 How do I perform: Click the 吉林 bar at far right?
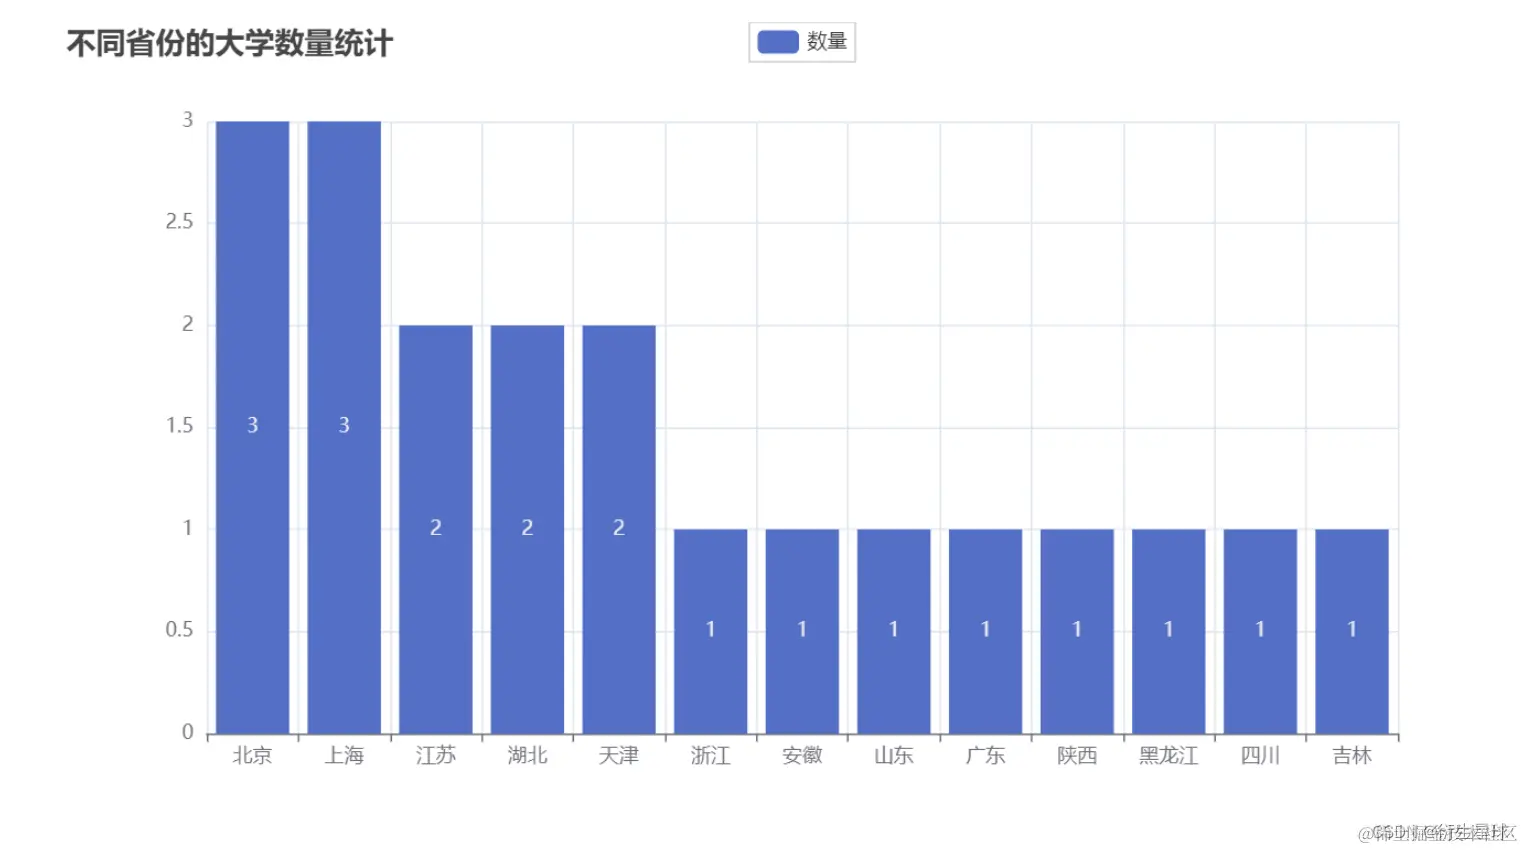point(1351,629)
